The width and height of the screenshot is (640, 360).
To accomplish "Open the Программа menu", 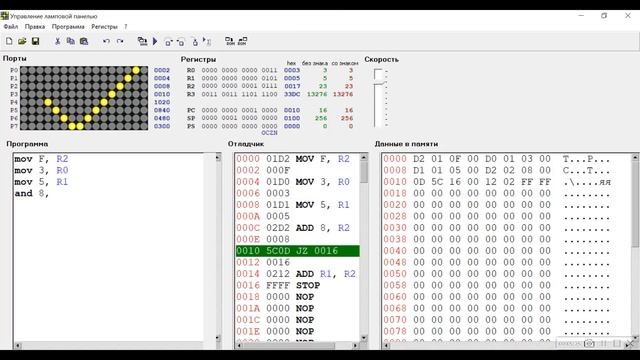I will (68, 27).
